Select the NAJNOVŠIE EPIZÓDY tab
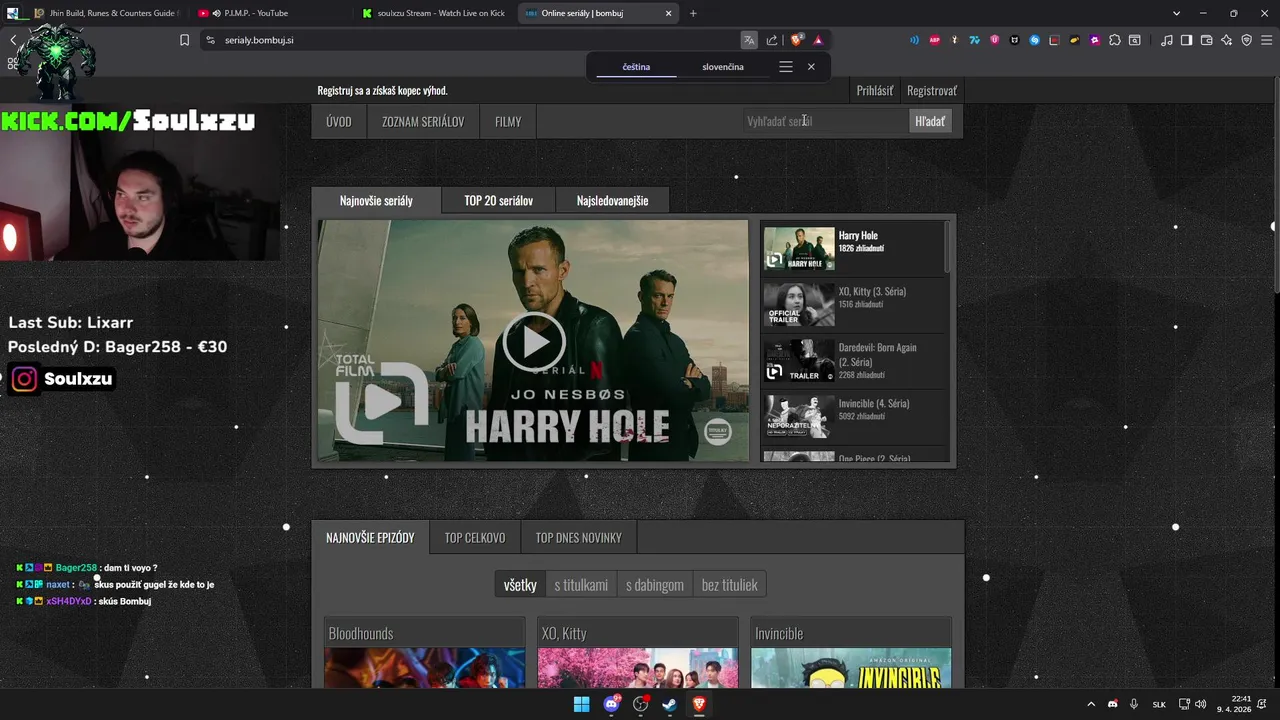 [370, 538]
